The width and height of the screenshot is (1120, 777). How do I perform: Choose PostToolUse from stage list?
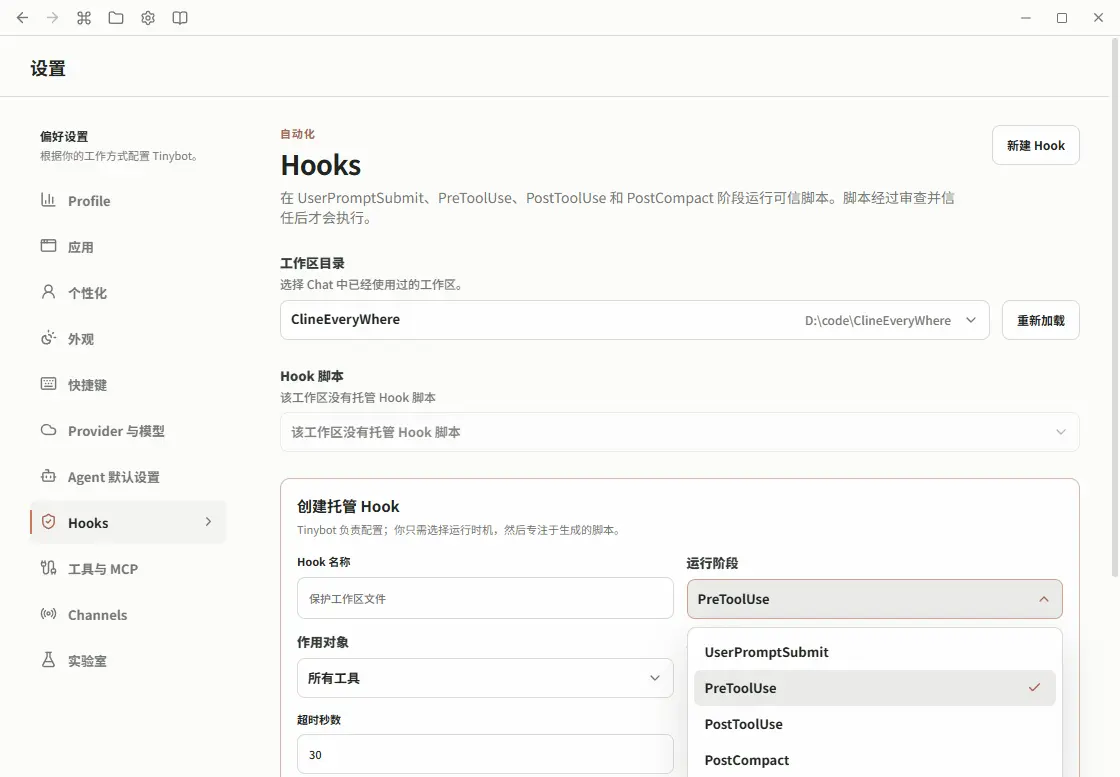pyautogui.click(x=874, y=724)
